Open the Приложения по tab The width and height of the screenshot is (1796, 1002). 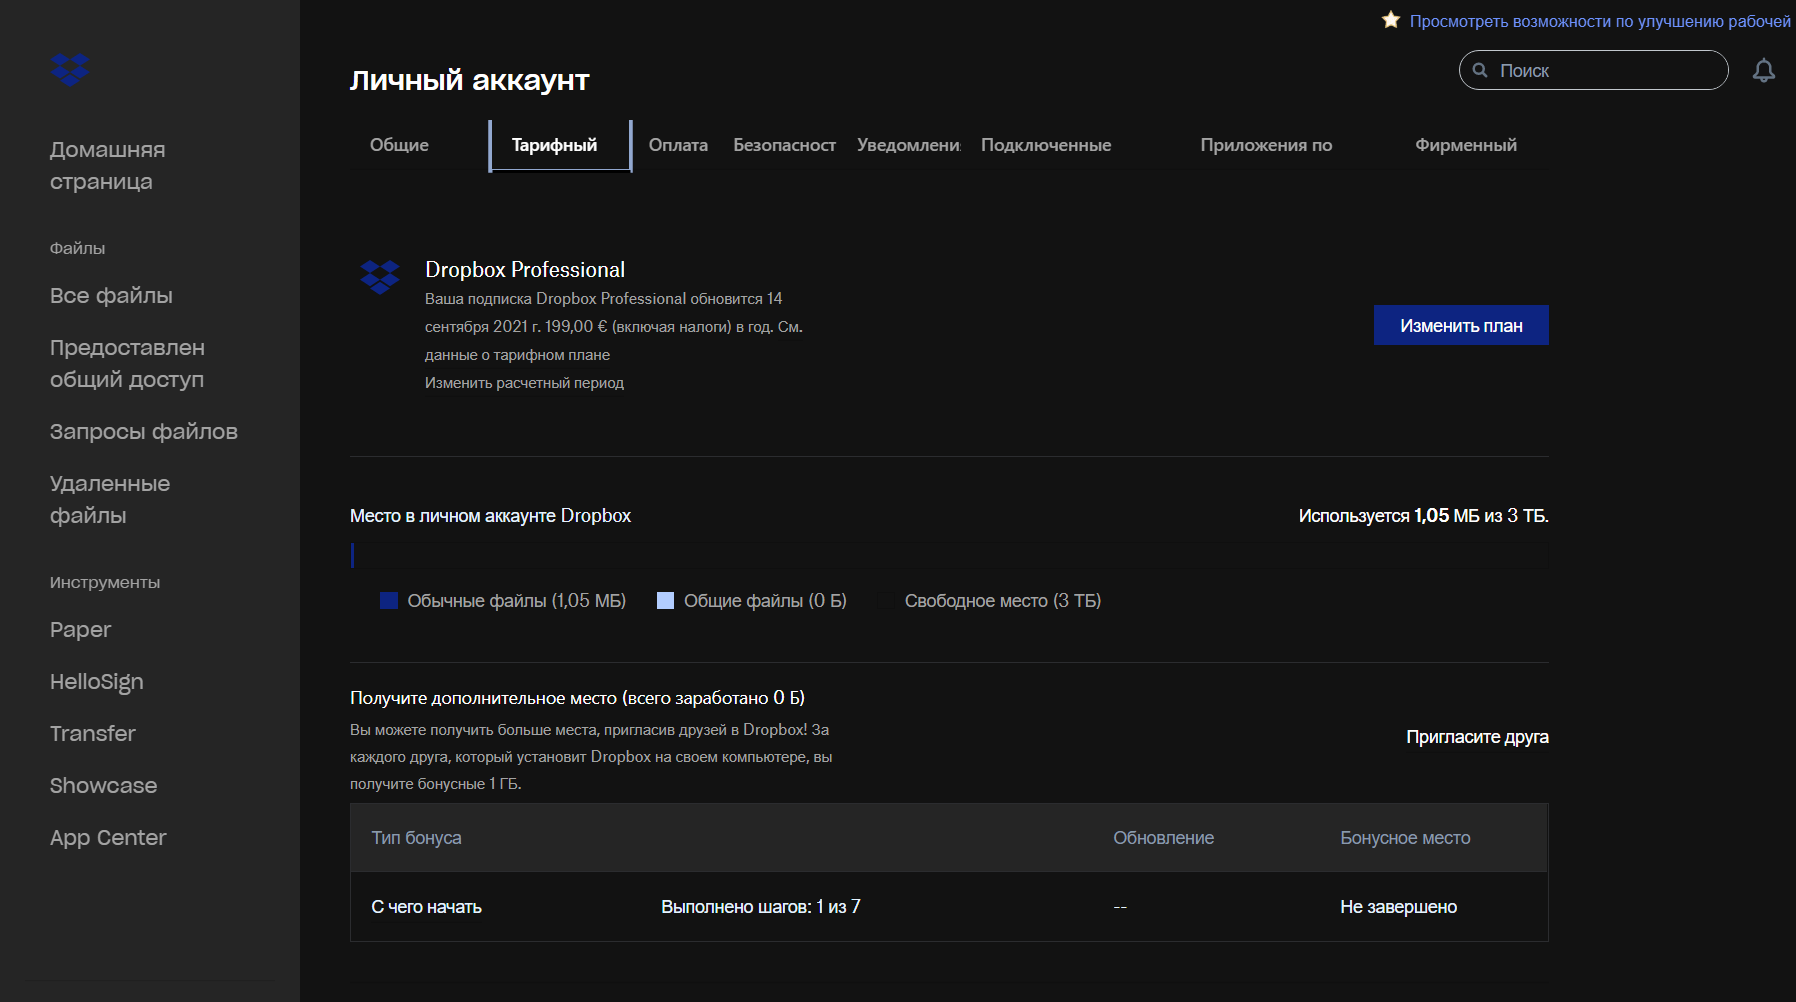[x=1266, y=145]
